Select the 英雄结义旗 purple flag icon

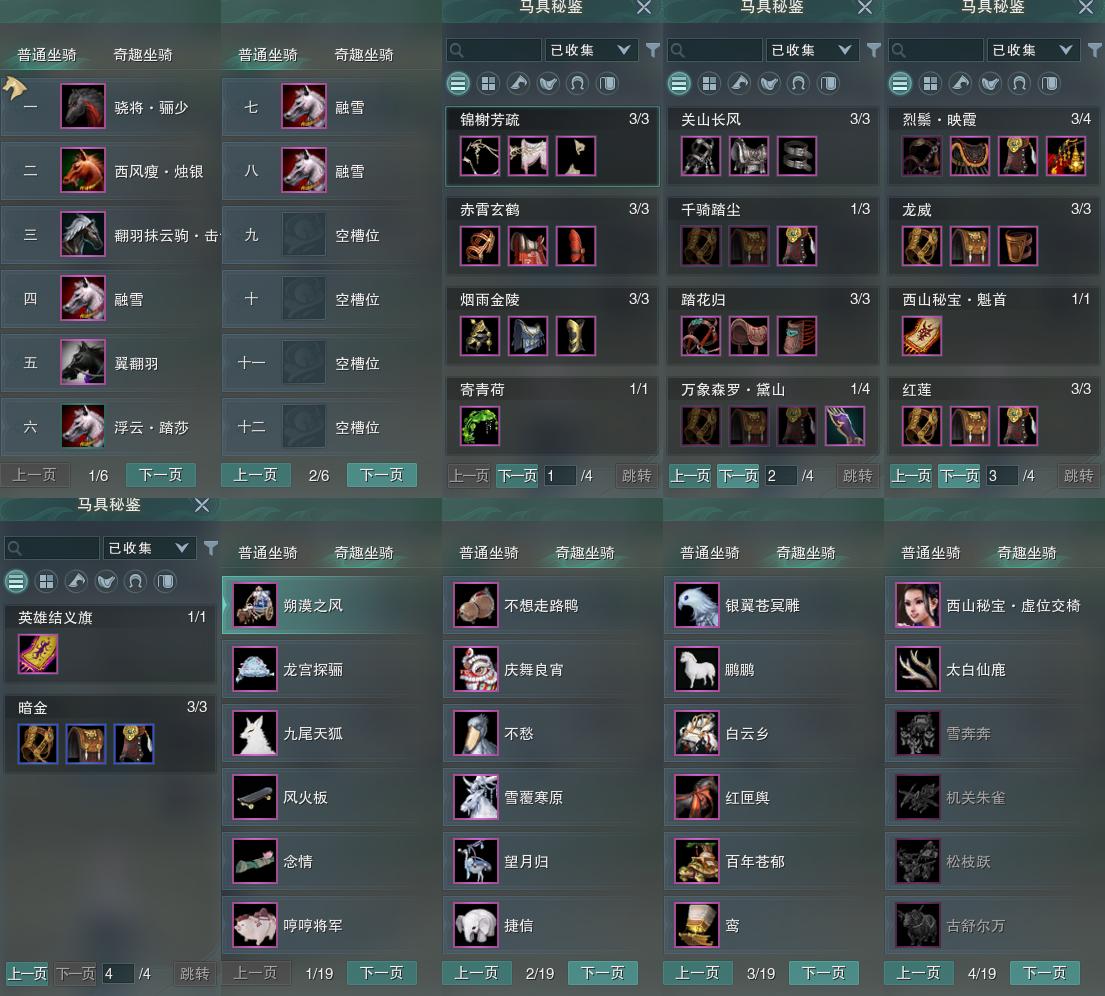tap(38, 653)
